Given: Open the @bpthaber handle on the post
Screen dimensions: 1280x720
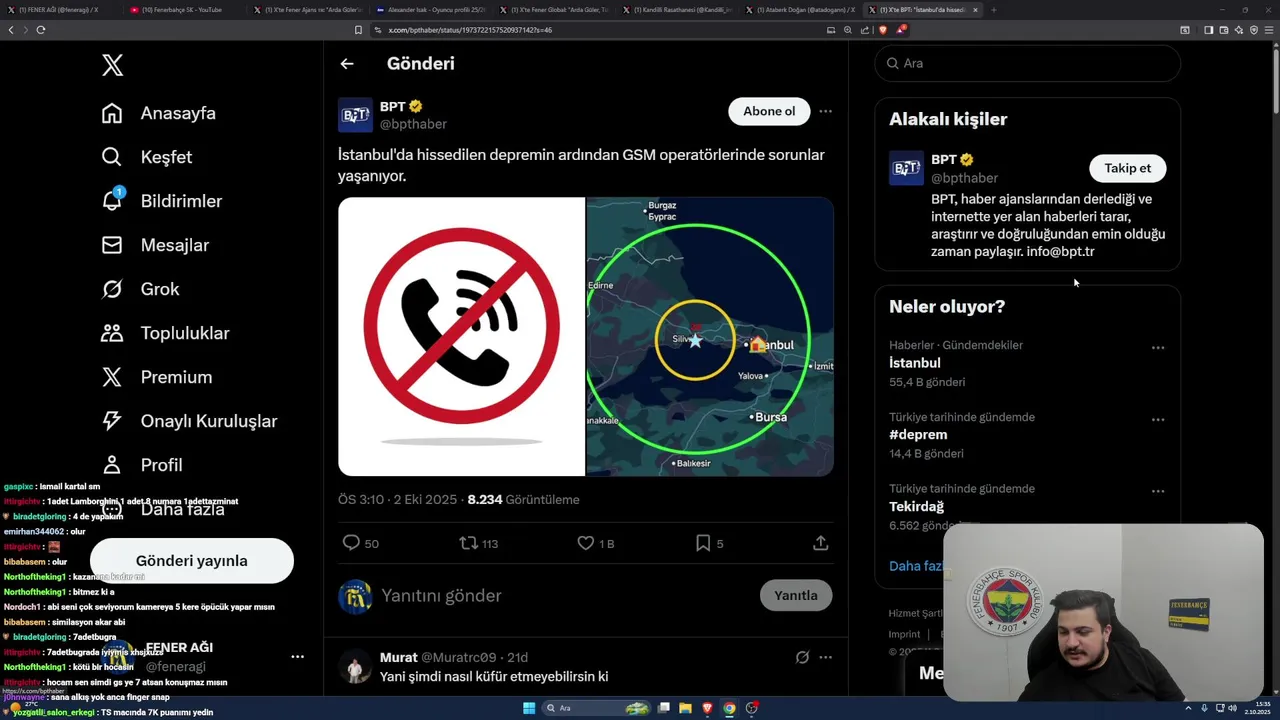Looking at the screenshot, I should point(413,124).
